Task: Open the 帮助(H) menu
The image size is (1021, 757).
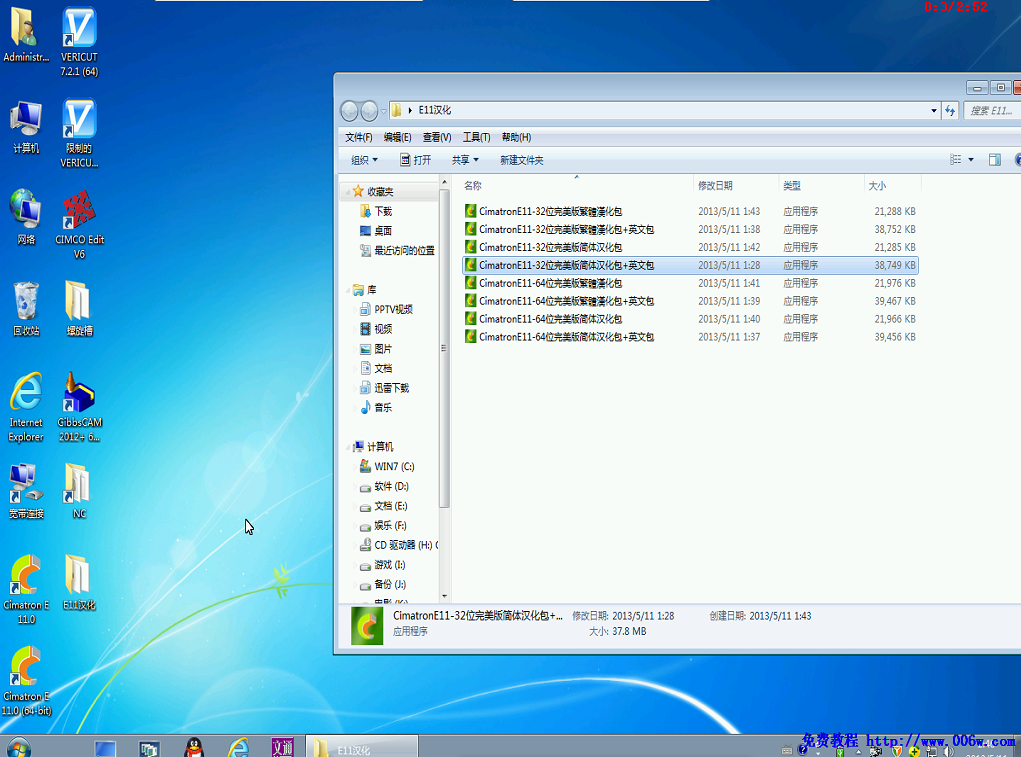Action: click(516, 137)
